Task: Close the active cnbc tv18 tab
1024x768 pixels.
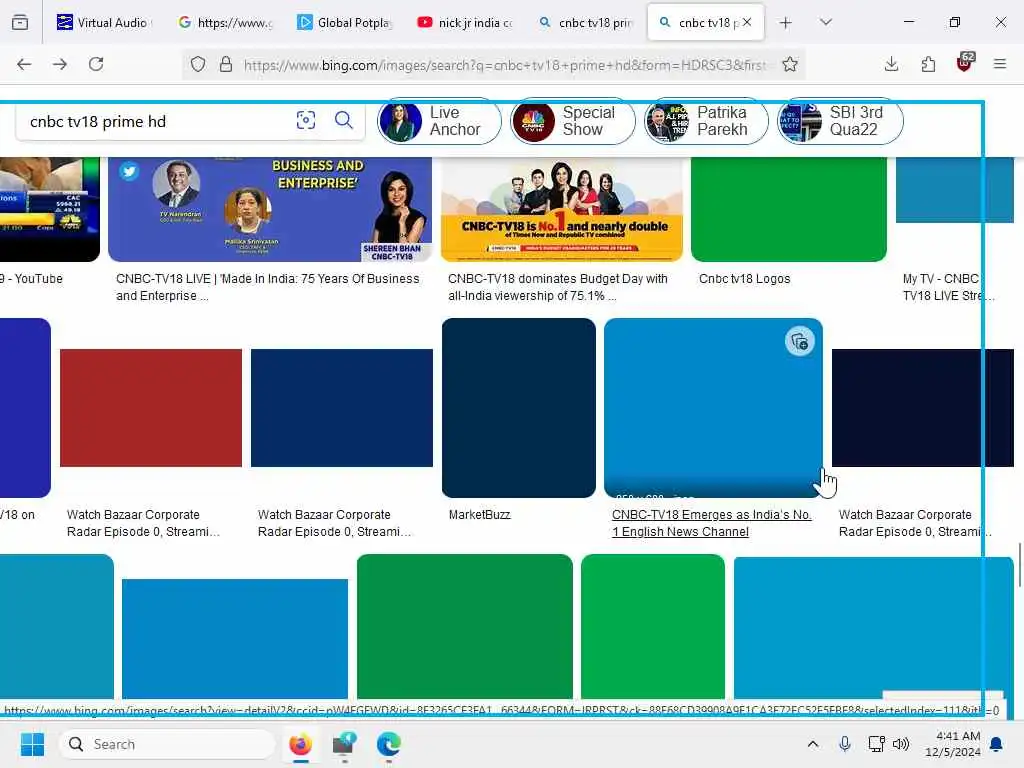Action: pyautogui.click(x=747, y=22)
